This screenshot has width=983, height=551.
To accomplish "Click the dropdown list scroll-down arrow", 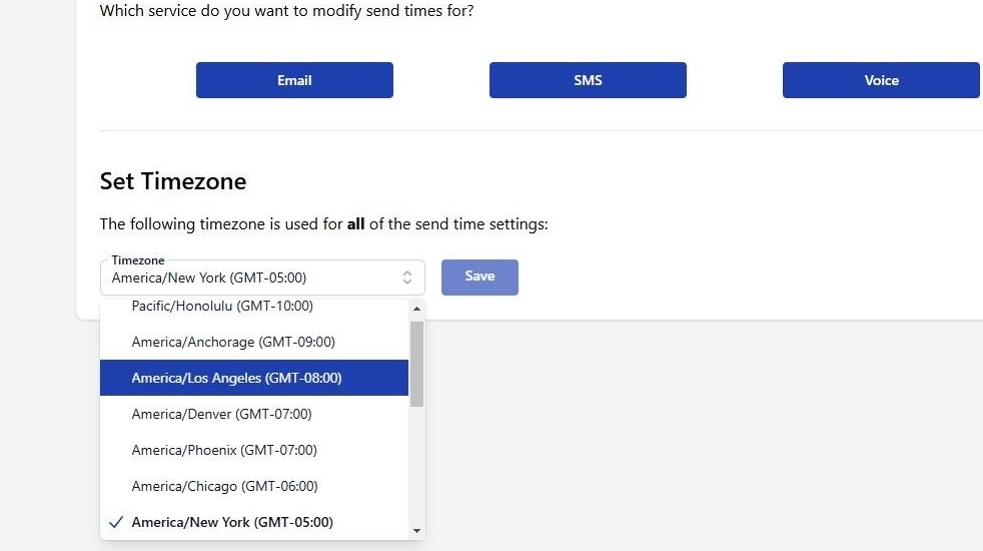I will point(417,531).
